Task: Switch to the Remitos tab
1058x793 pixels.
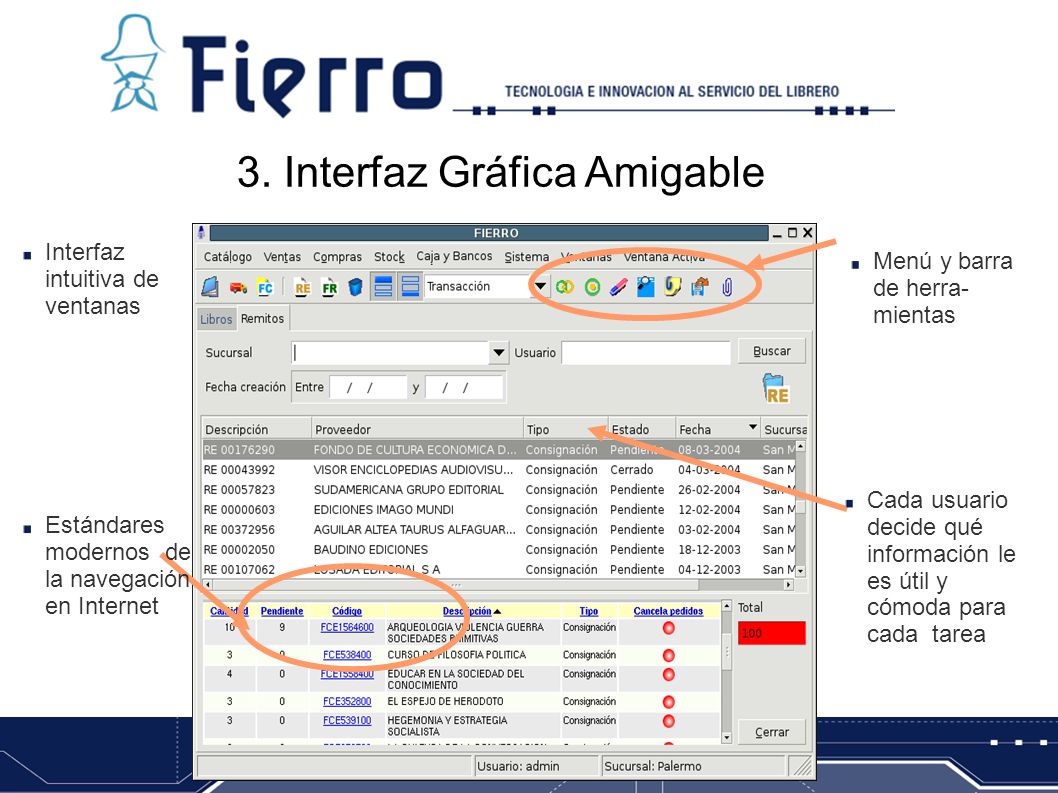Action: point(262,319)
